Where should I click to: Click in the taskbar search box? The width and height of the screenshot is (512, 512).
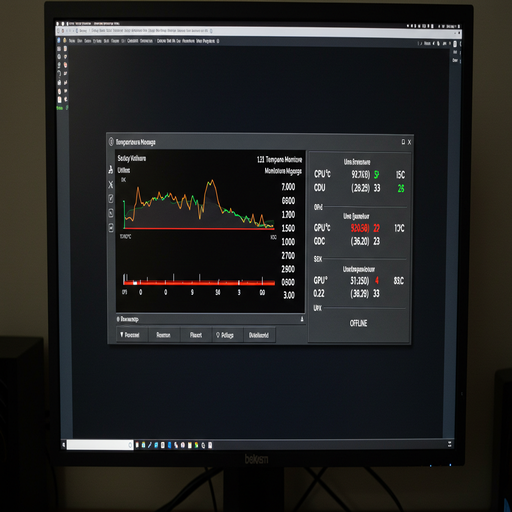(100, 445)
